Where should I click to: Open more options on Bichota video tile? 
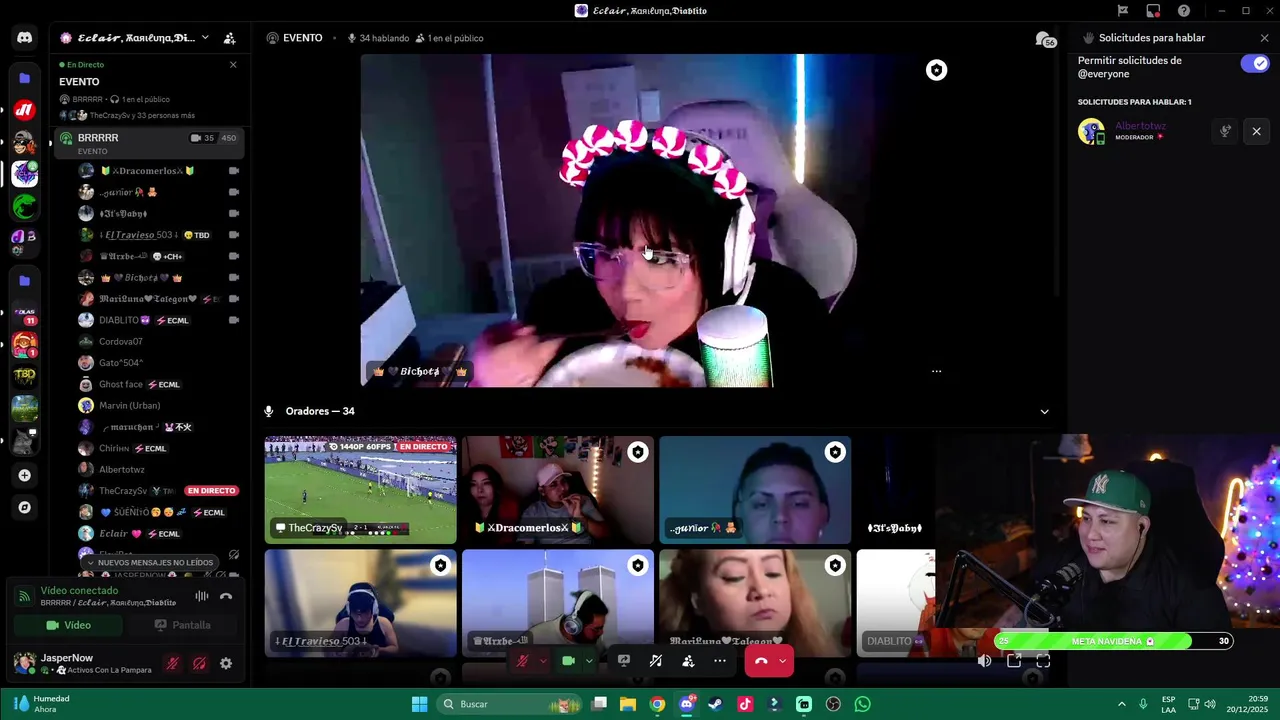pyautogui.click(x=936, y=371)
